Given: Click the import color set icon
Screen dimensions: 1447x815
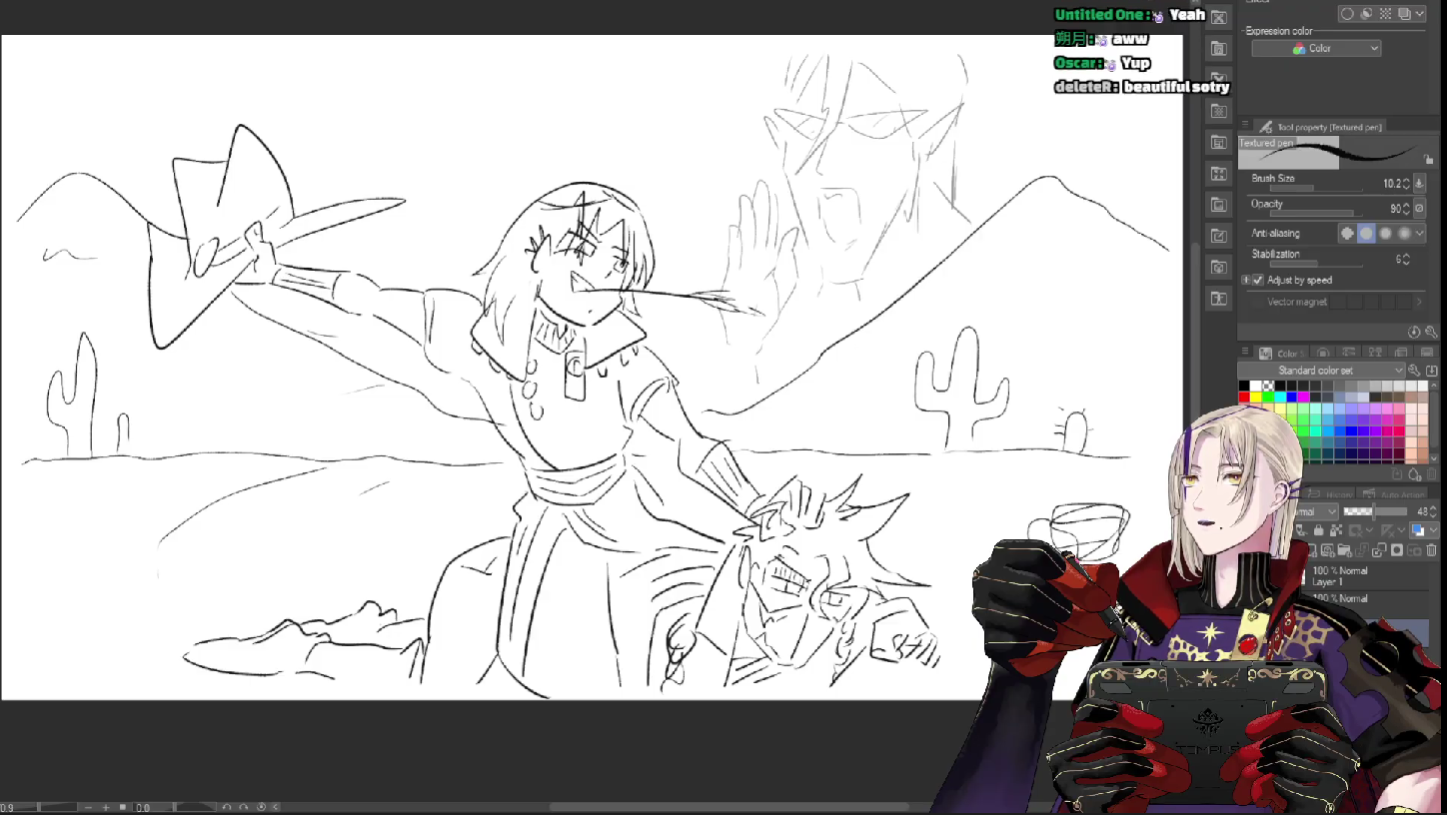Looking at the screenshot, I should [x=1431, y=370].
